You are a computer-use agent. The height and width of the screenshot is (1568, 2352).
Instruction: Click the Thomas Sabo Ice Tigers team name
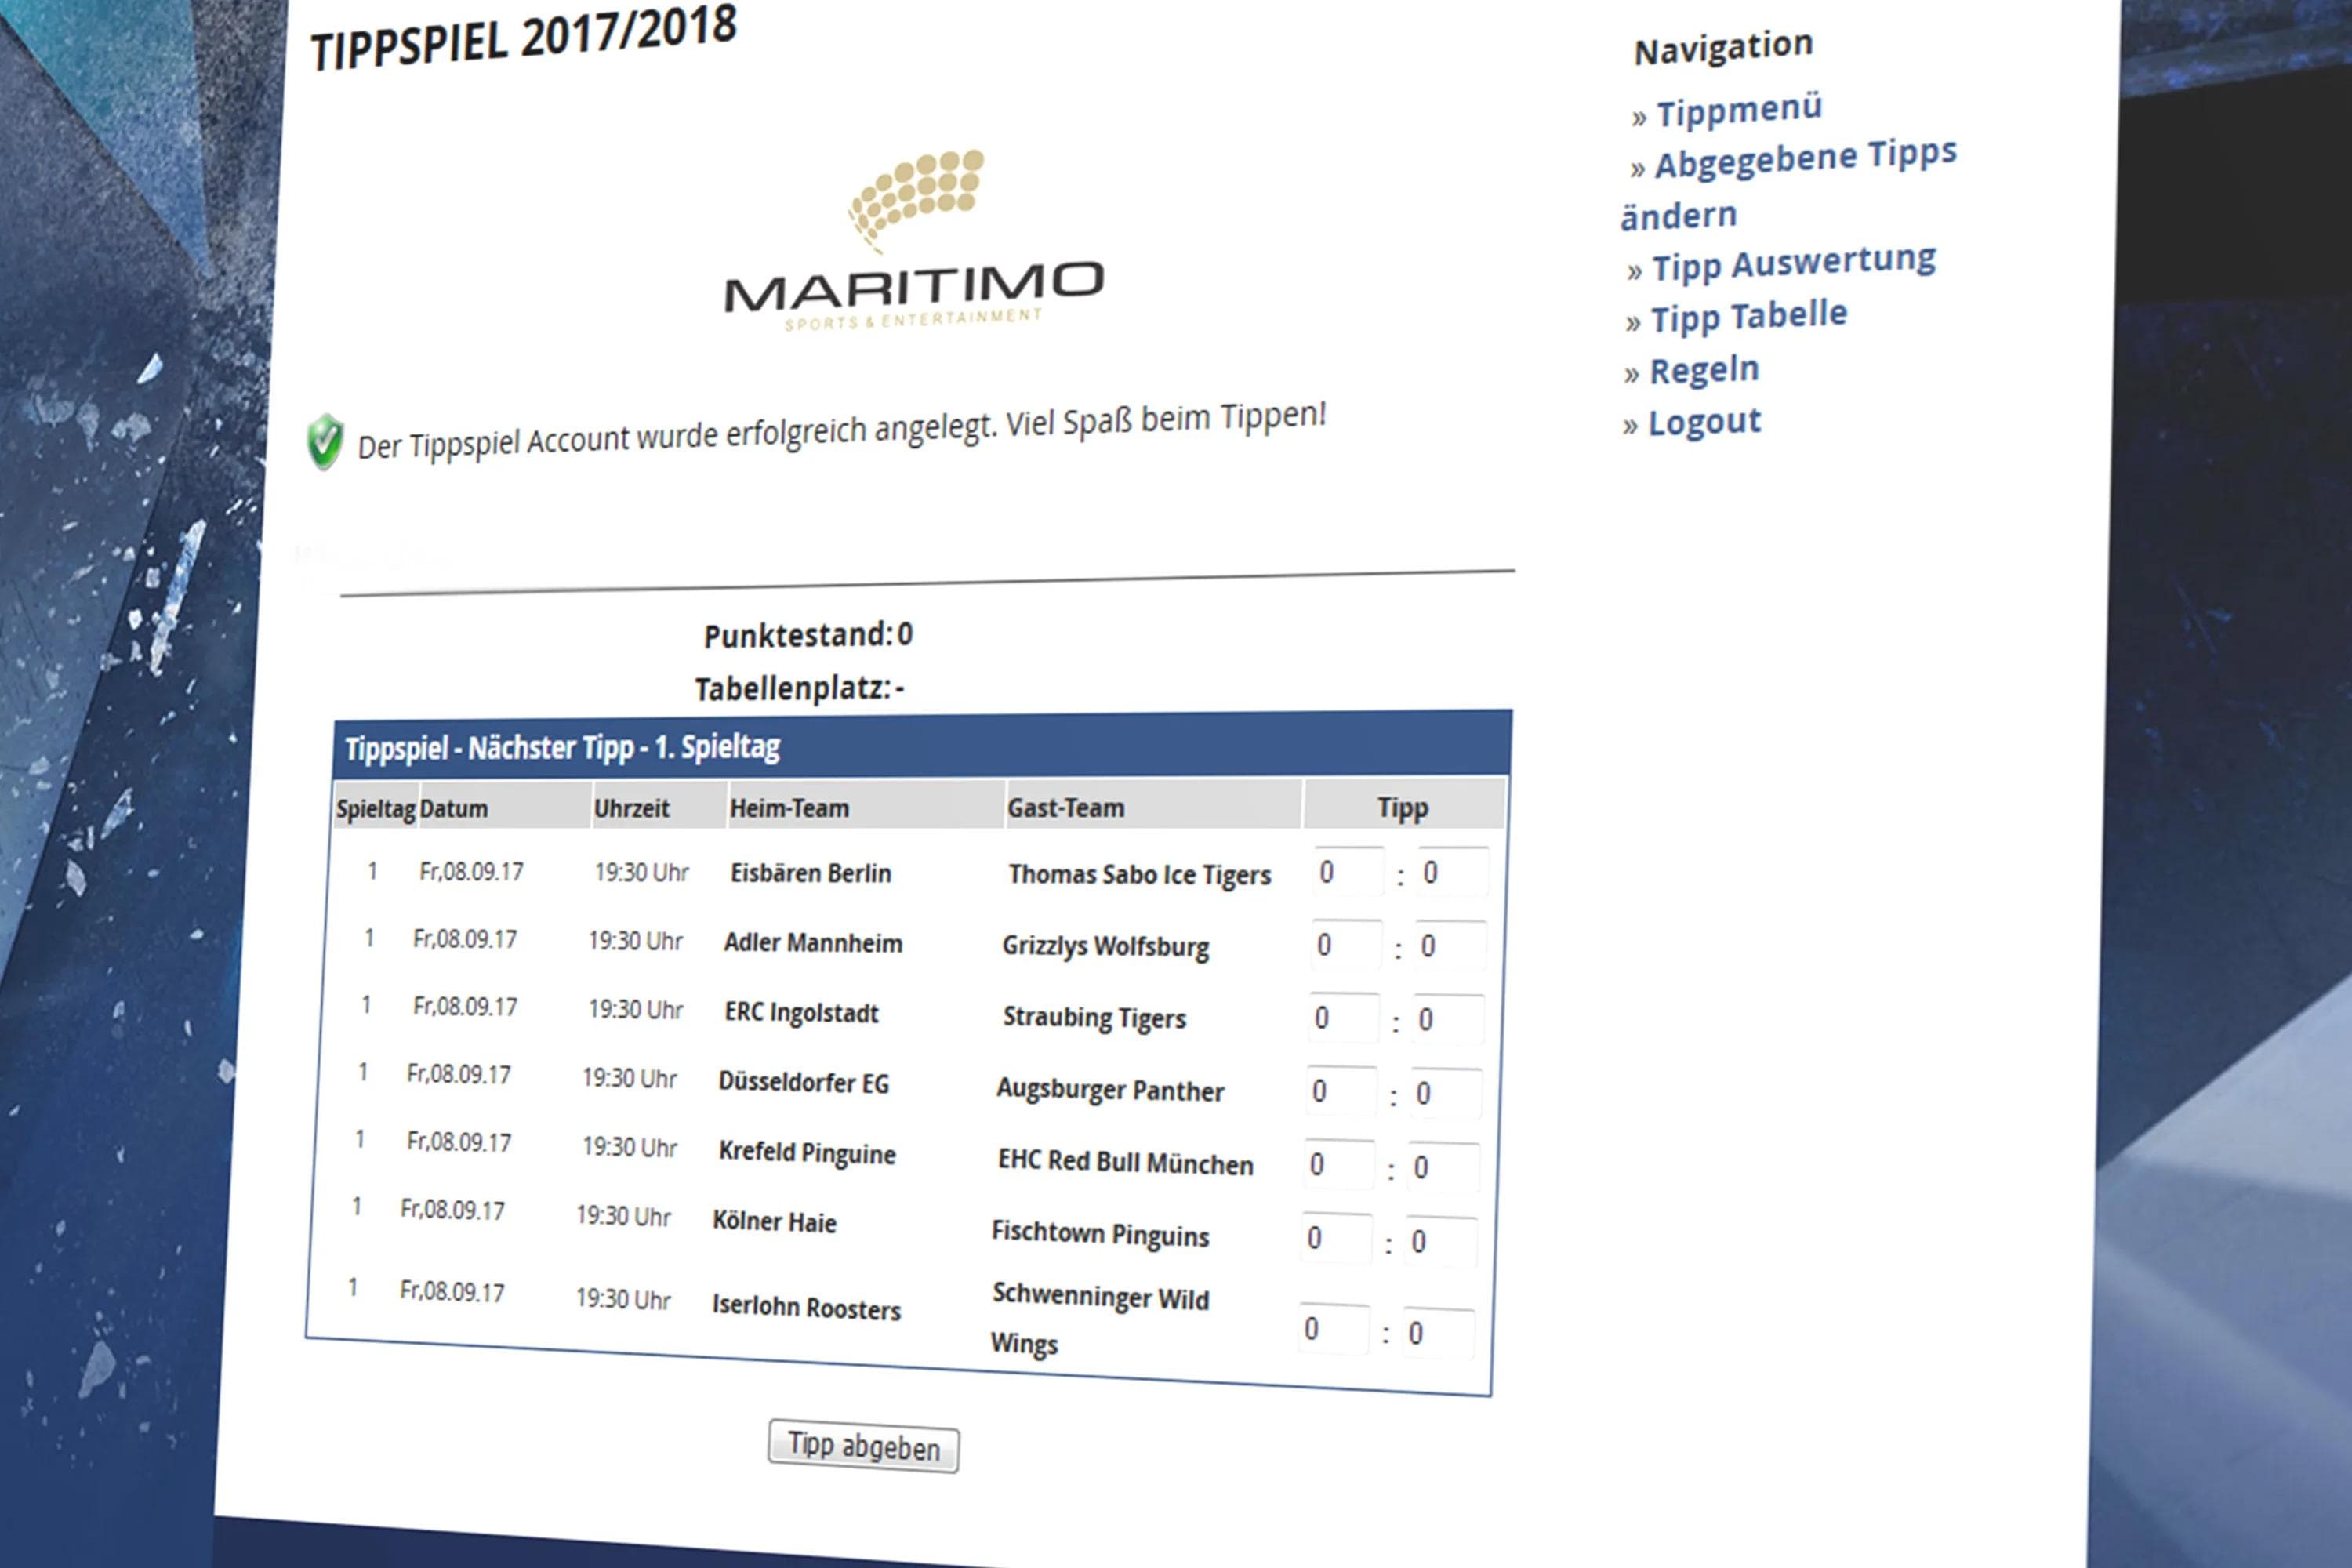coord(1140,875)
